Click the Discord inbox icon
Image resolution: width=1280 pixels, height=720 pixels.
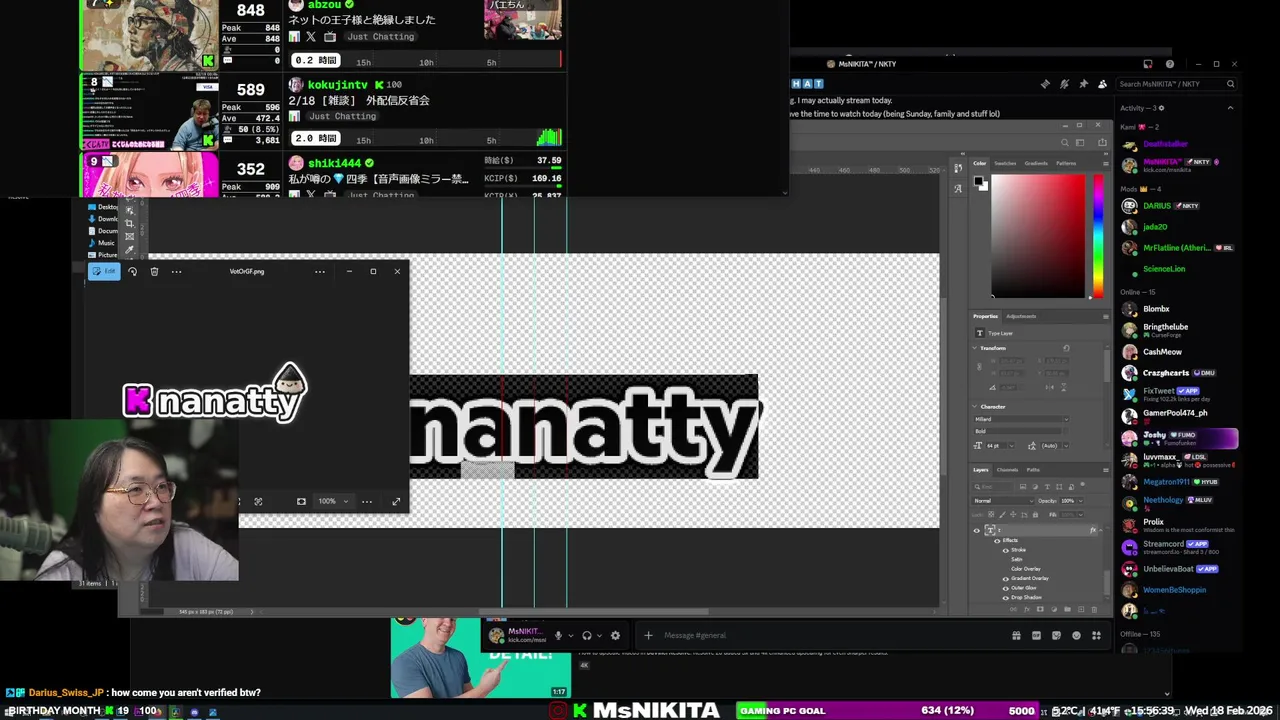point(1147,64)
